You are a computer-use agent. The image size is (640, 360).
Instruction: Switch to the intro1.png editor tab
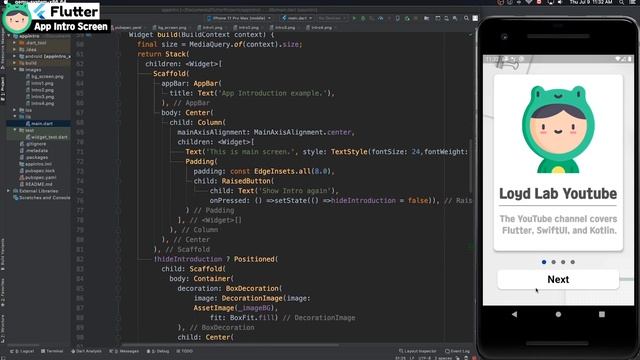[210, 28]
